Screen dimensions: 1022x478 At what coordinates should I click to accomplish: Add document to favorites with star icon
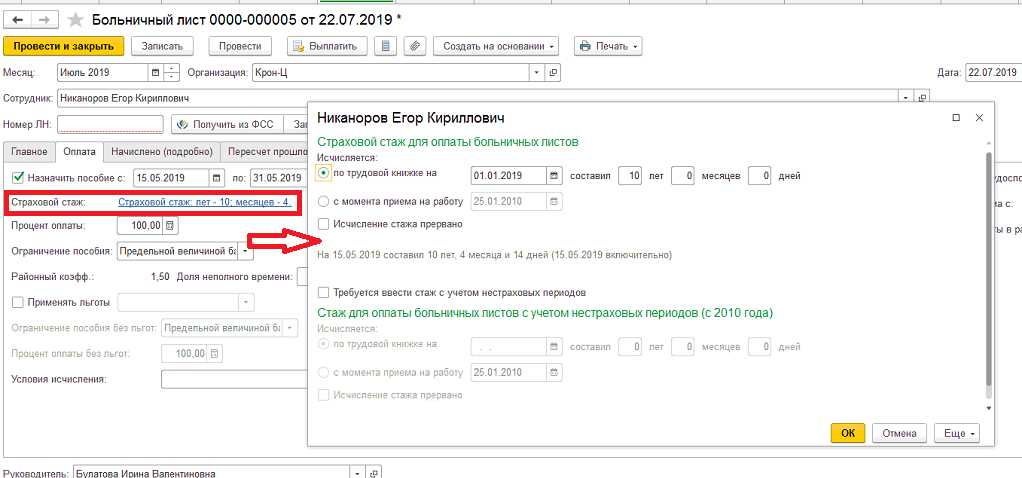(76, 20)
